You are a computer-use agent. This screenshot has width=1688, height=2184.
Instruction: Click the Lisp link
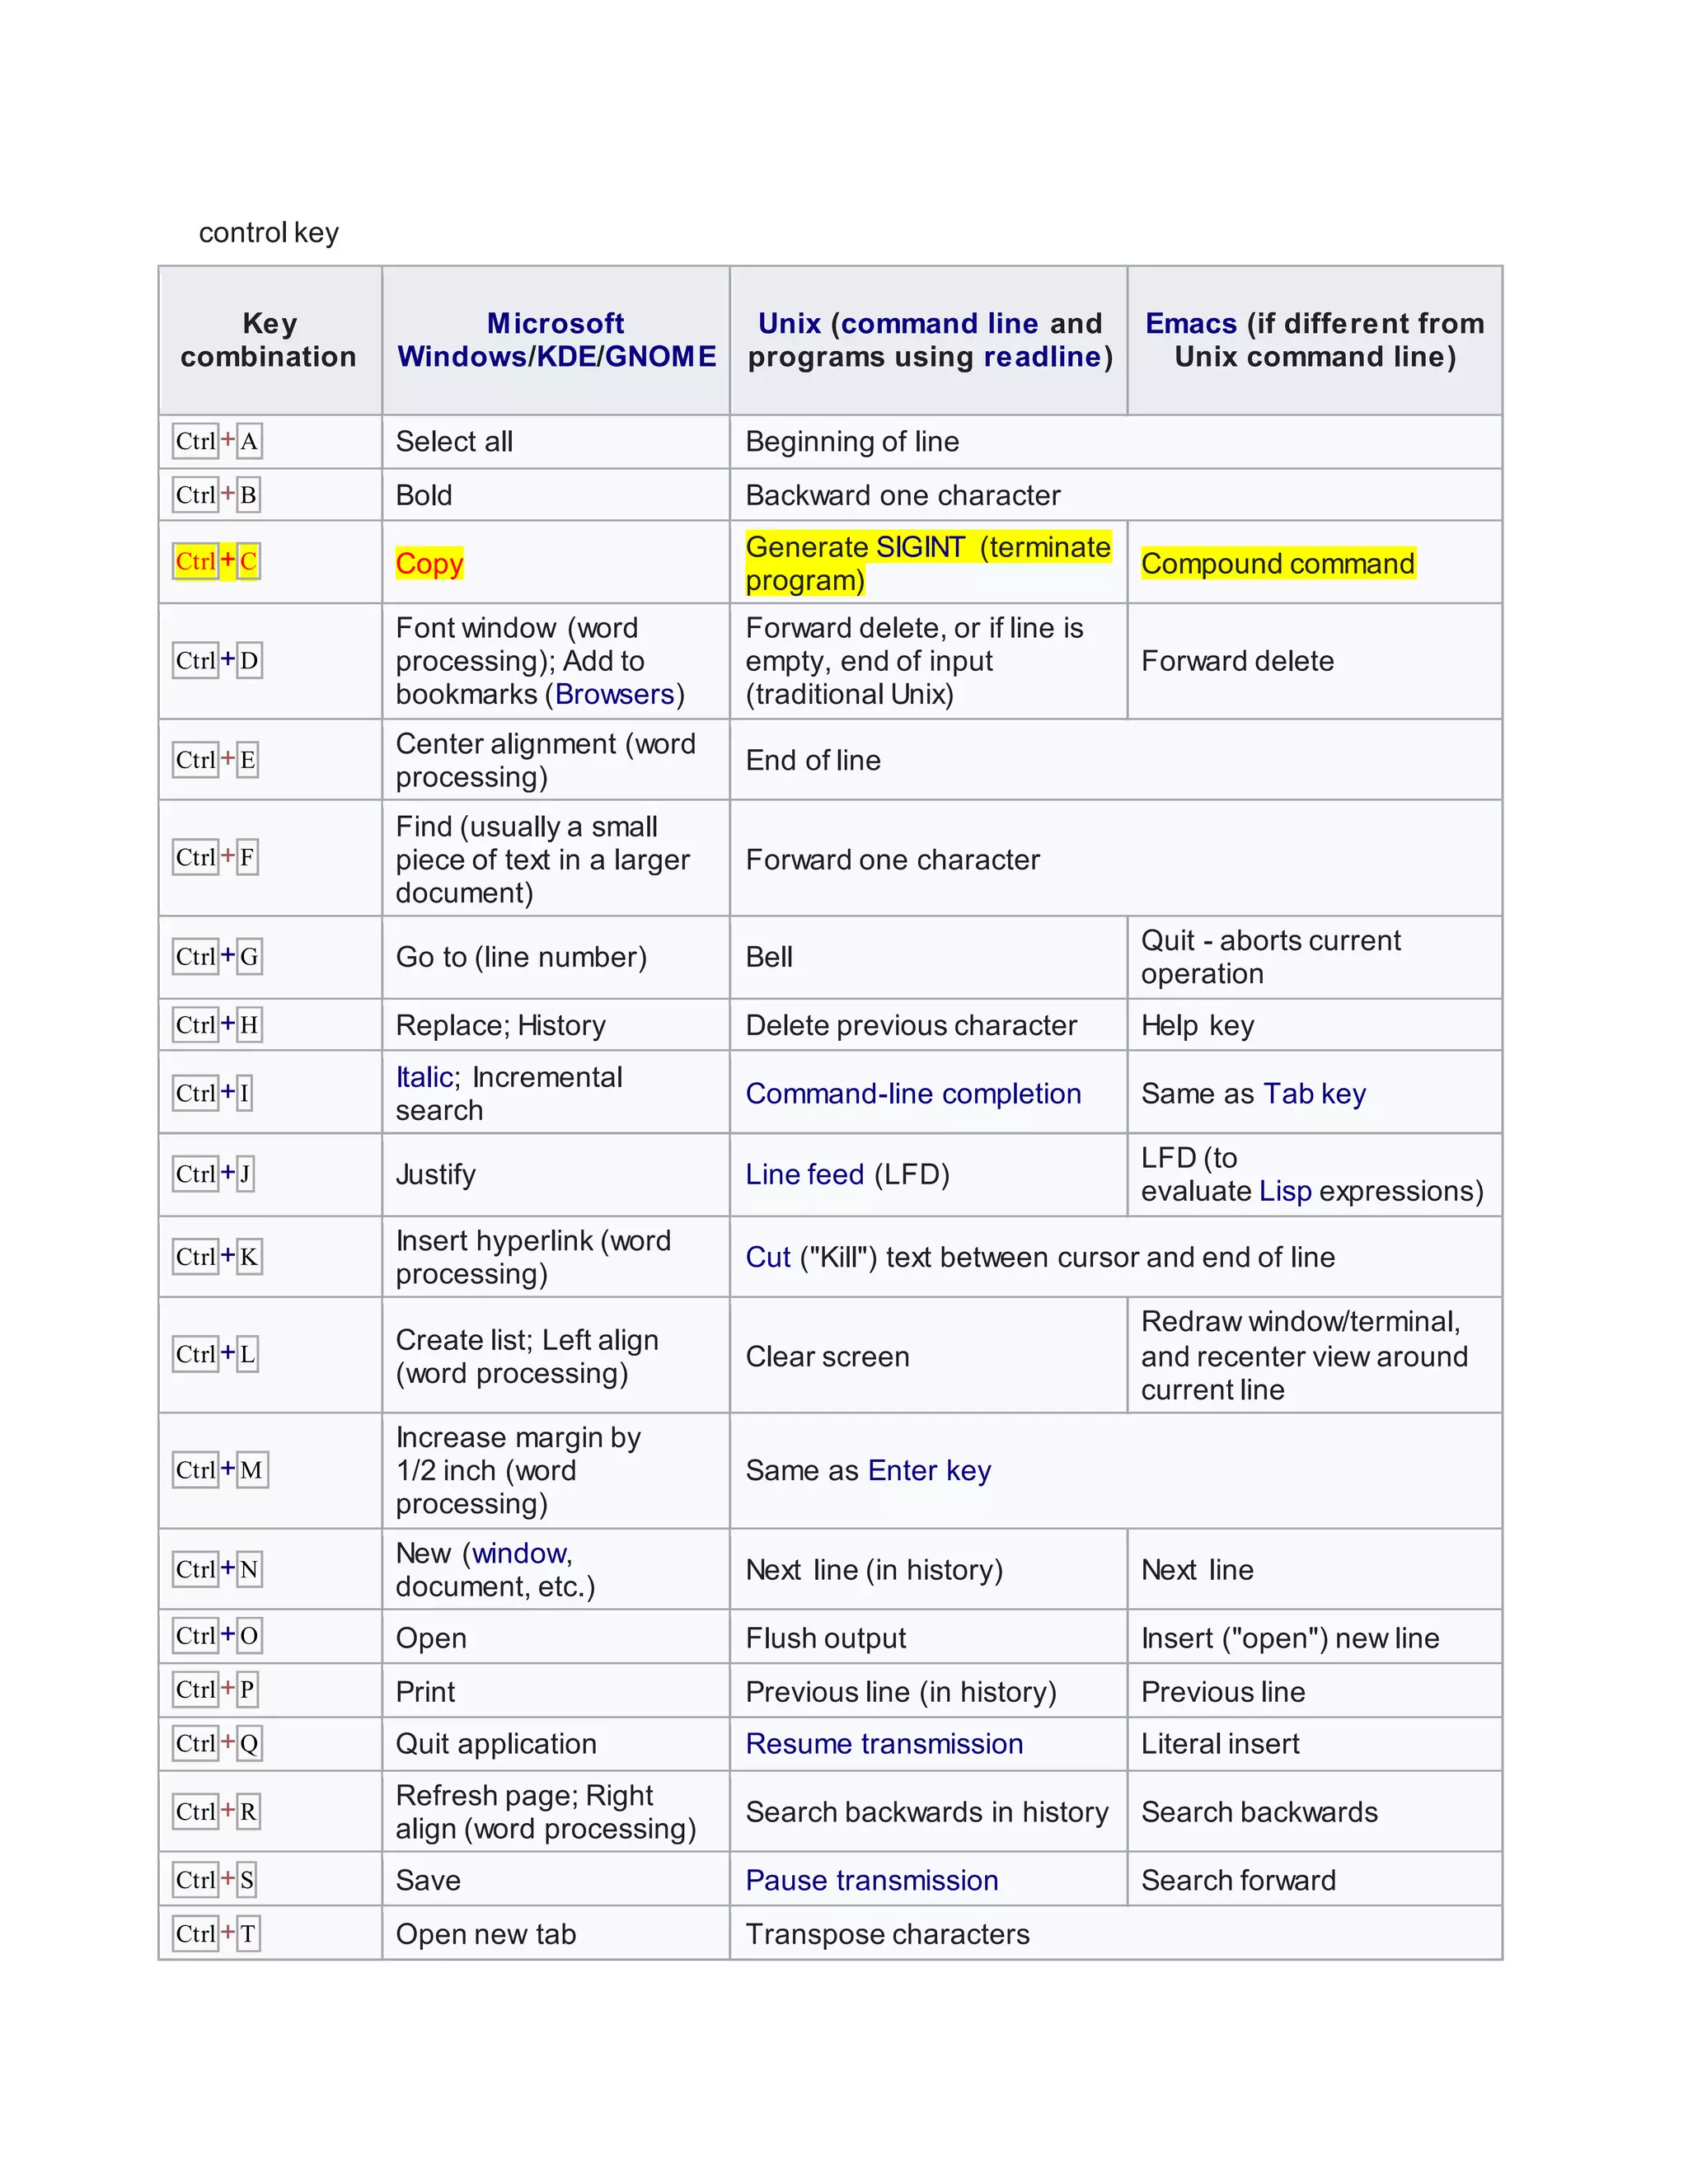tap(1285, 1191)
